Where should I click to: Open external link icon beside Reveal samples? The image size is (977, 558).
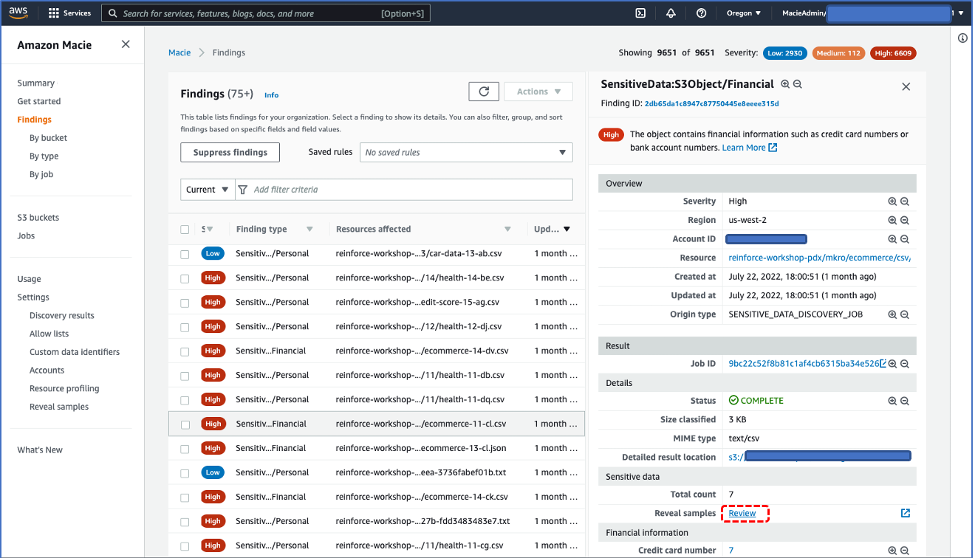(905, 513)
